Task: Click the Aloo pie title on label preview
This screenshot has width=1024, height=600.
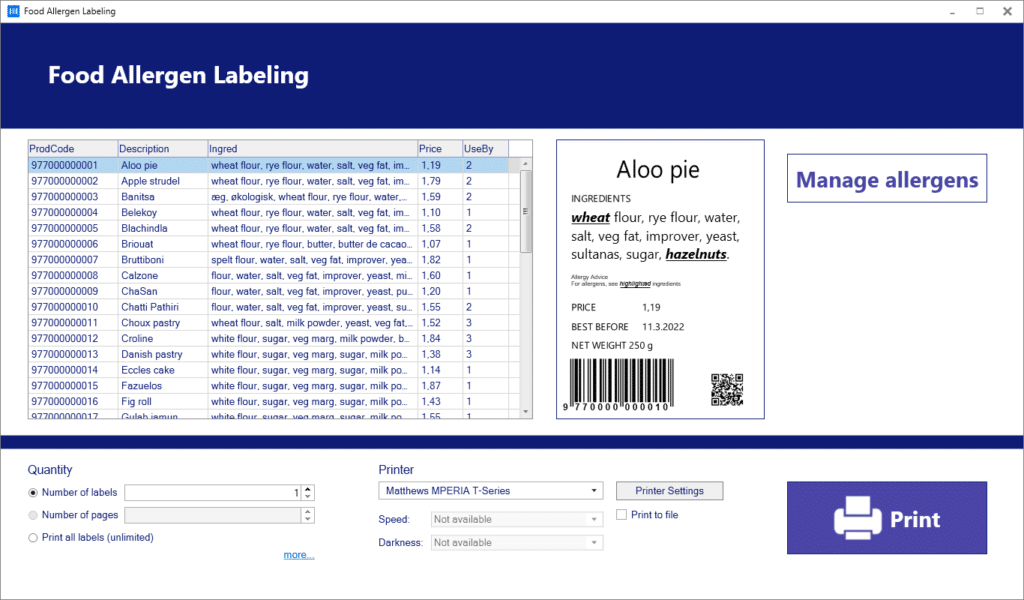Action: [658, 170]
